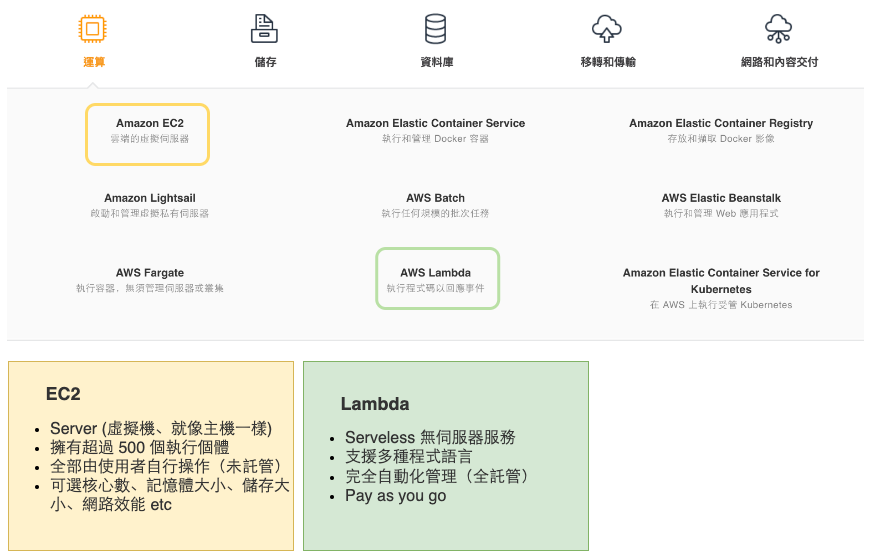876x551 pixels.
Task: Click '執行任何規模的批次任務' description text
Action: click(x=435, y=213)
